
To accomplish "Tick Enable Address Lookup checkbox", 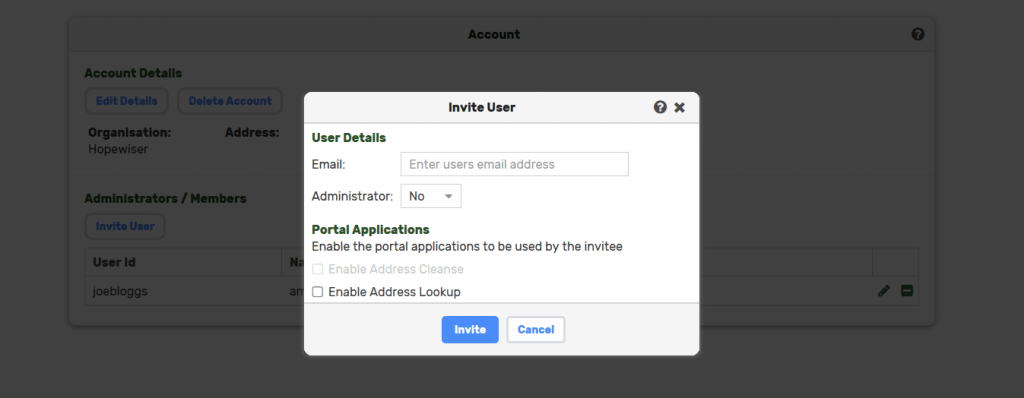I will [x=317, y=292].
